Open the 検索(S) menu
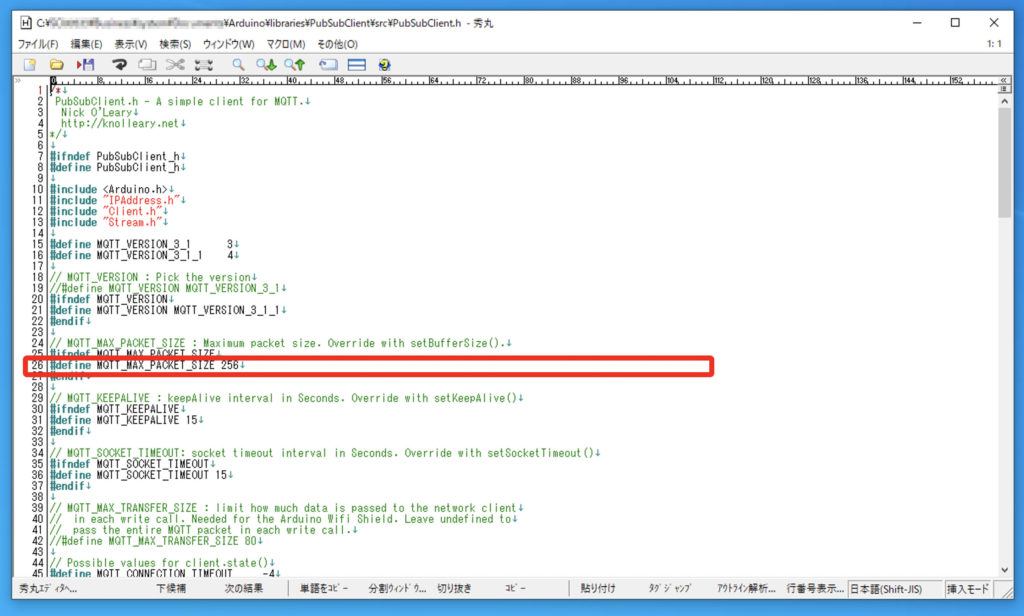 [175, 44]
